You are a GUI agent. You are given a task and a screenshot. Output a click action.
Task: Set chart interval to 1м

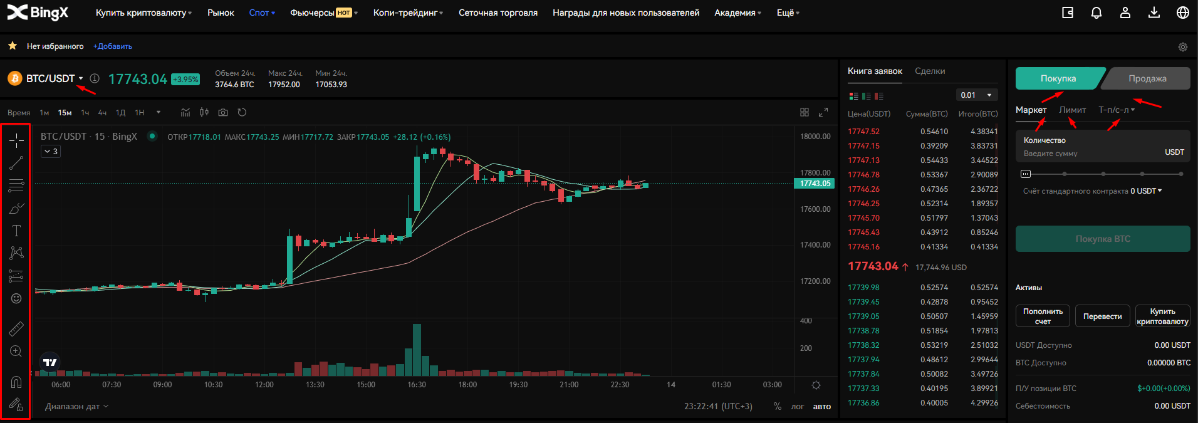[44, 112]
